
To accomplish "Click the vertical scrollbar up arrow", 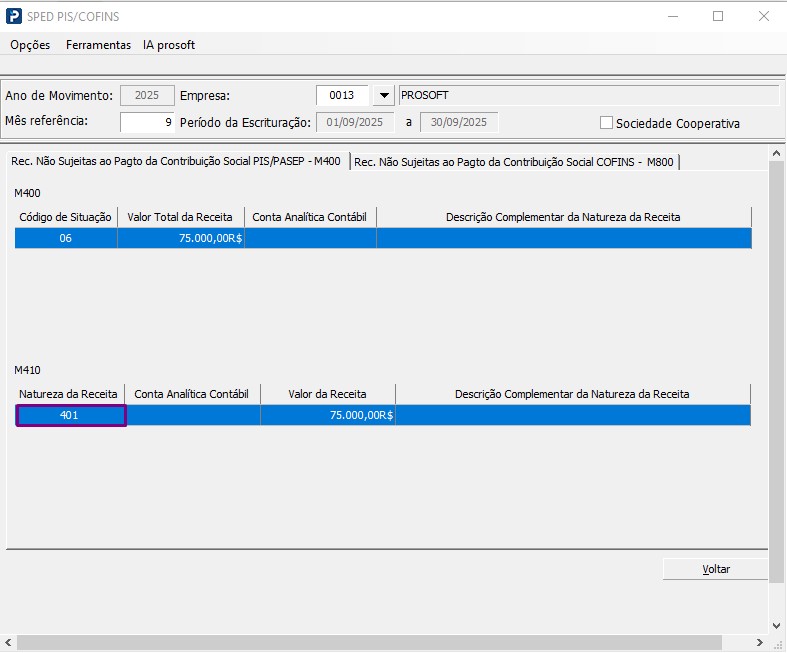I will click(776, 152).
